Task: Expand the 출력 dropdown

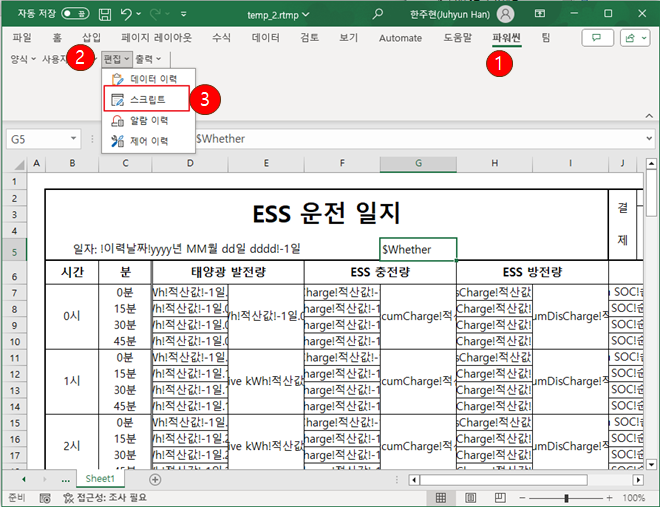Action: tap(151, 59)
